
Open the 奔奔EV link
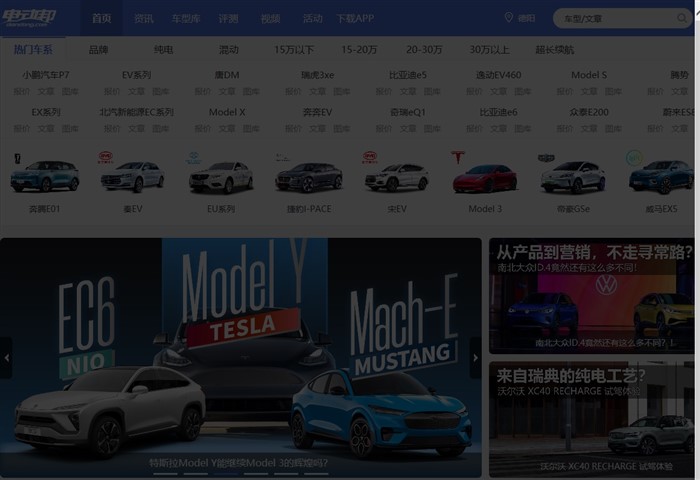tap(317, 112)
